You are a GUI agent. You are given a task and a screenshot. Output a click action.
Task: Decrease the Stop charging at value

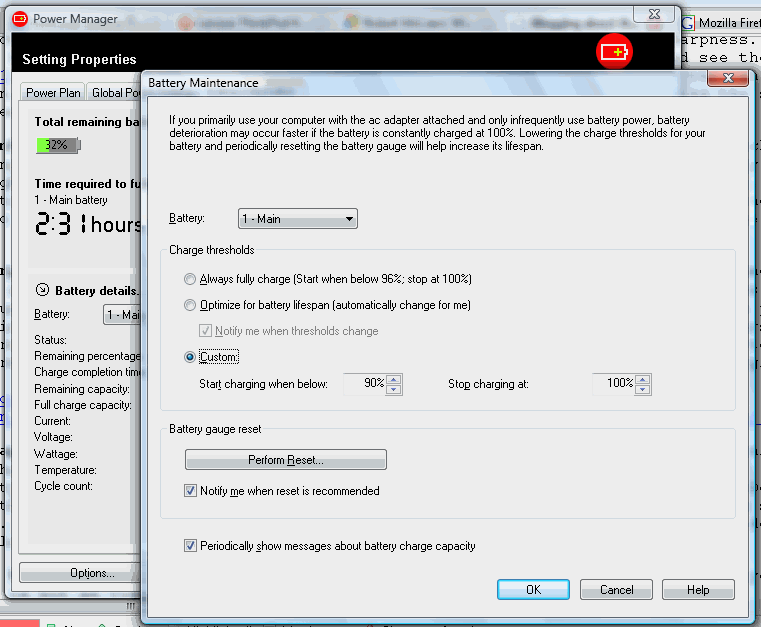click(x=643, y=389)
